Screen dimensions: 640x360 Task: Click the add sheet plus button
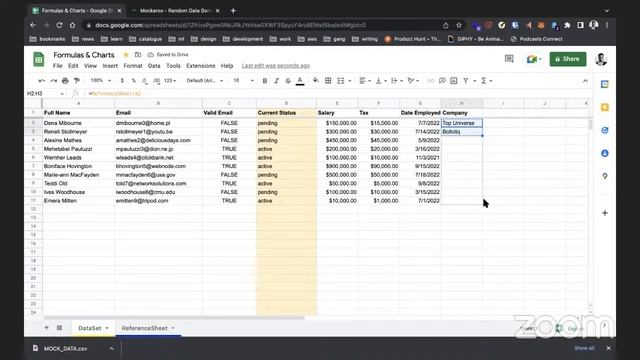46,328
